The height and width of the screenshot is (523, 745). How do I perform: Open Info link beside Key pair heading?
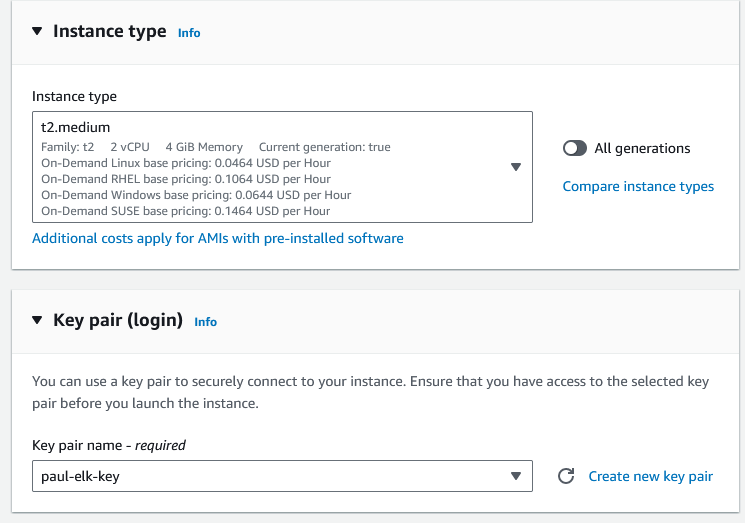pos(205,322)
